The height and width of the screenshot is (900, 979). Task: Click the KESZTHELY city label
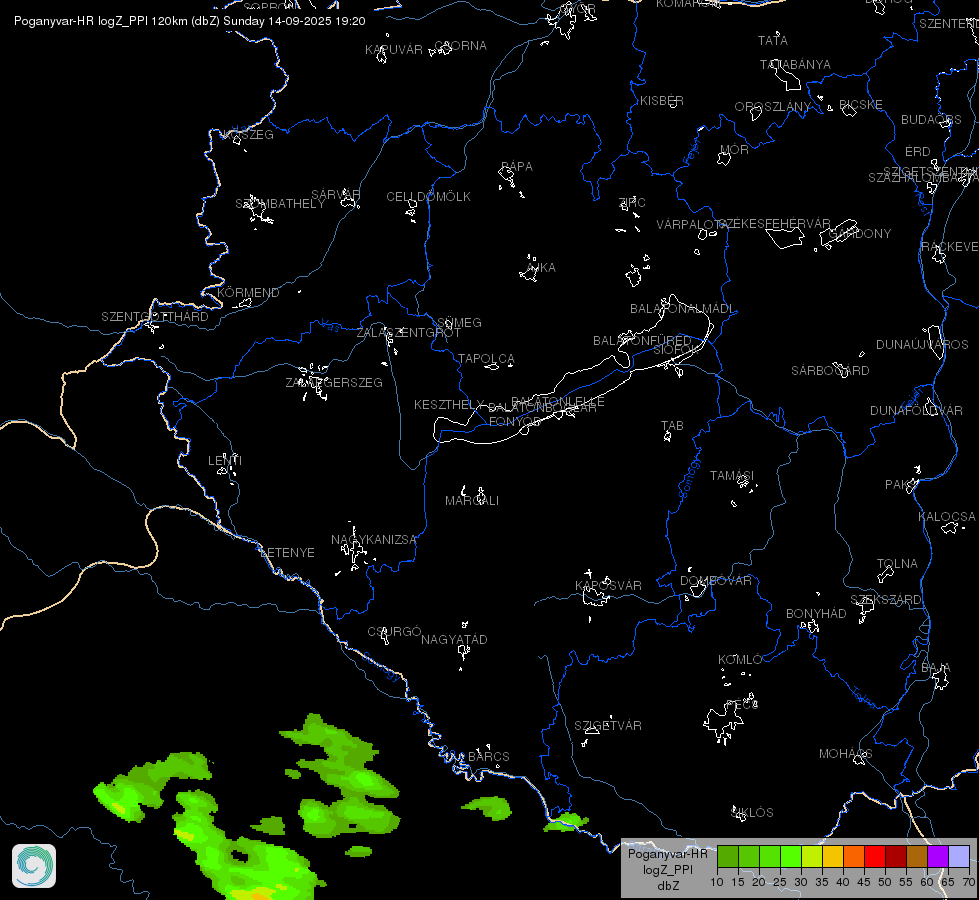point(449,405)
